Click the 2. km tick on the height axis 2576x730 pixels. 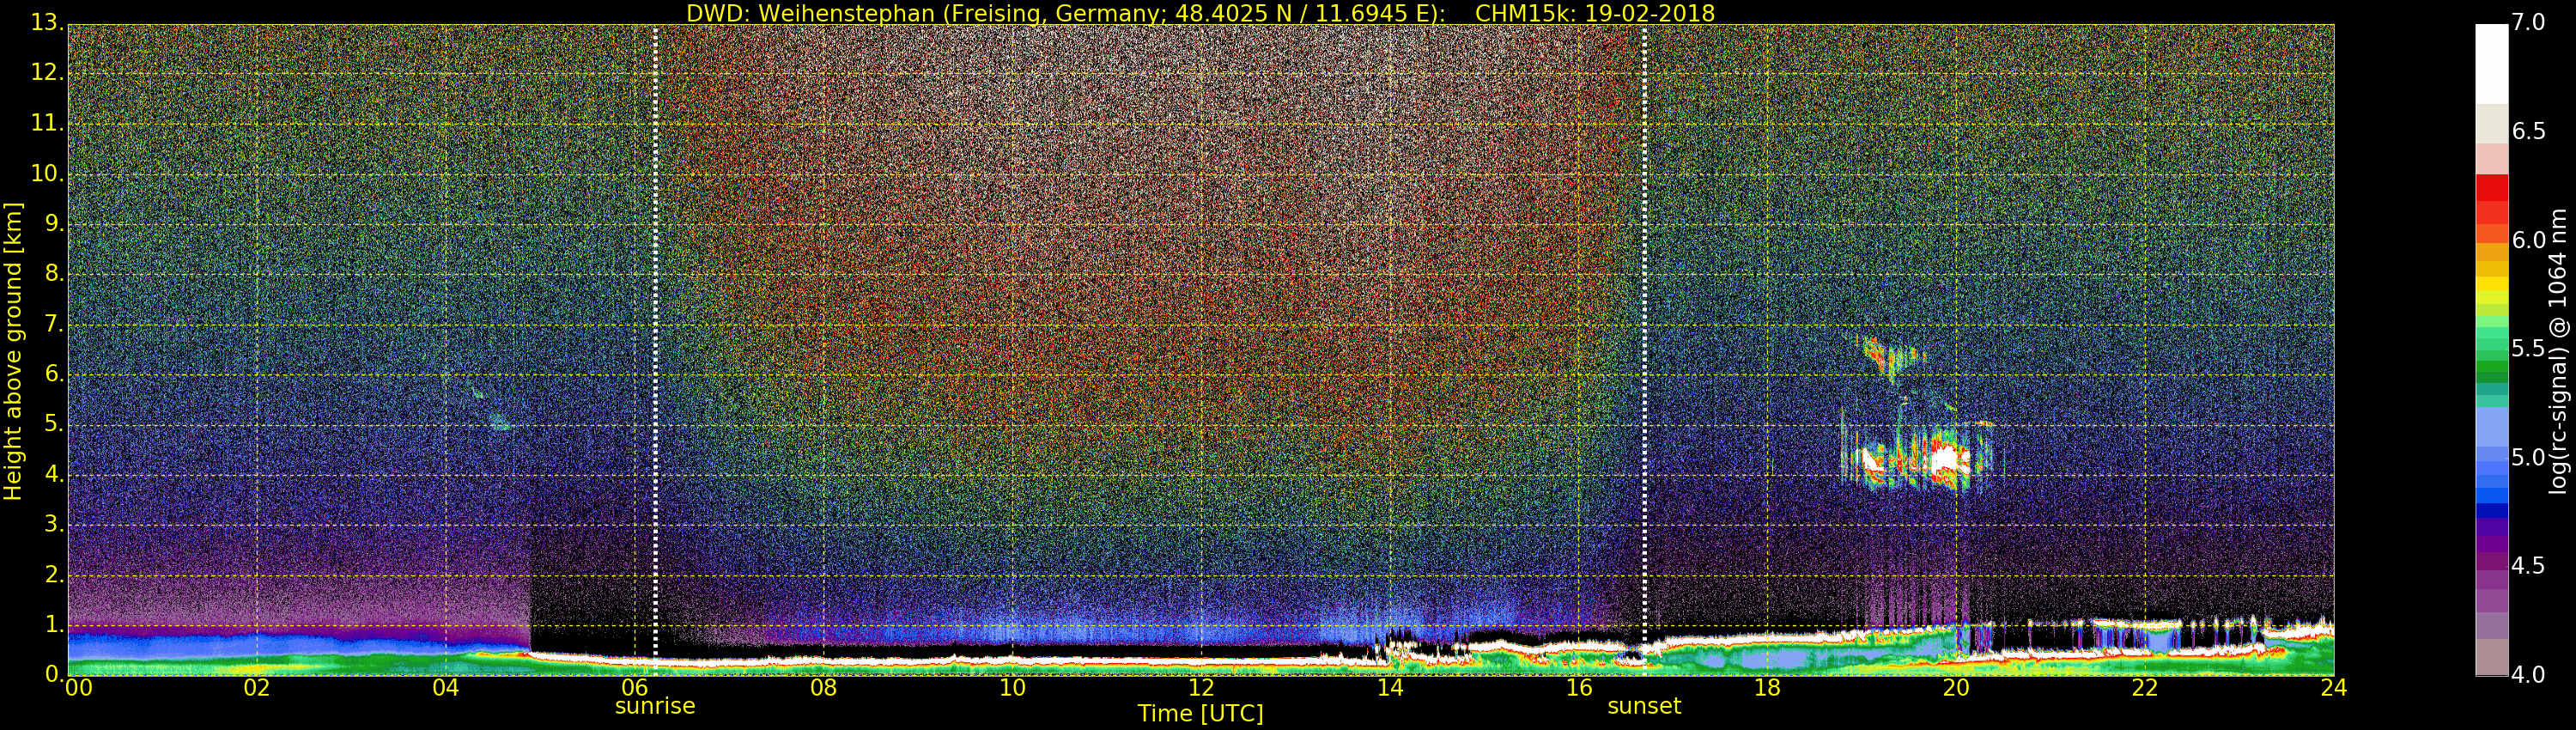tap(54, 574)
